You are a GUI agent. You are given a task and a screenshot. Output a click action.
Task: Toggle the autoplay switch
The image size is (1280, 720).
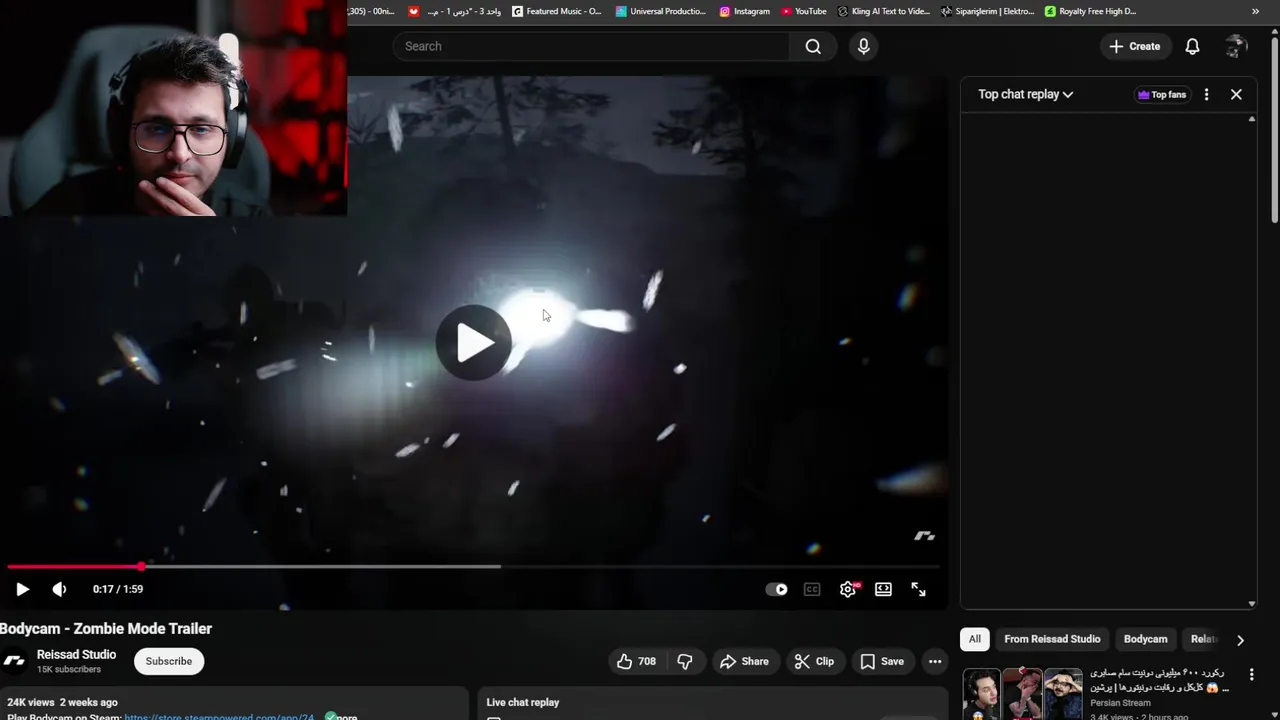776,589
